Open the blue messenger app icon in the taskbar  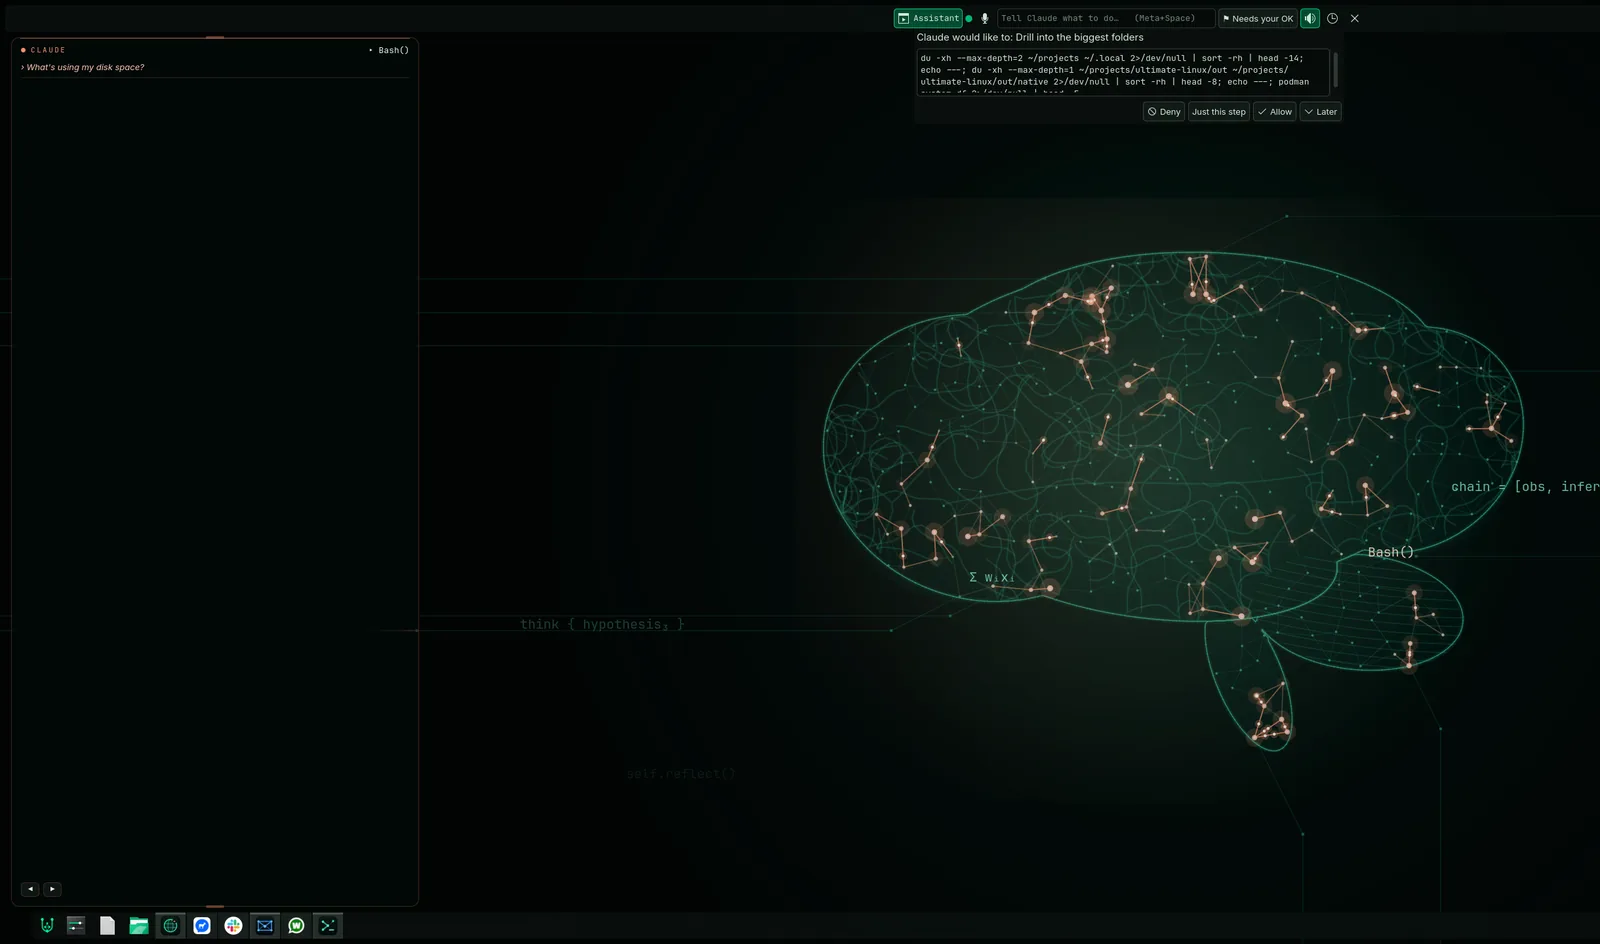point(202,926)
